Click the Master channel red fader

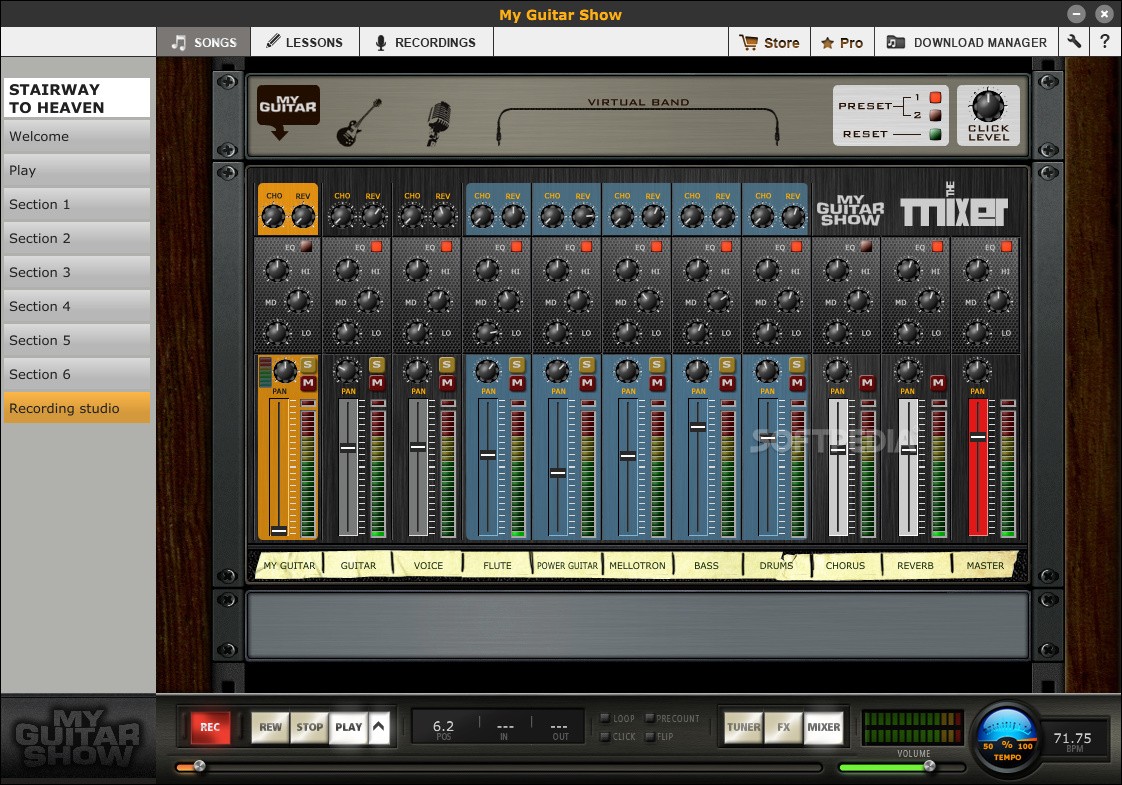point(977,437)
